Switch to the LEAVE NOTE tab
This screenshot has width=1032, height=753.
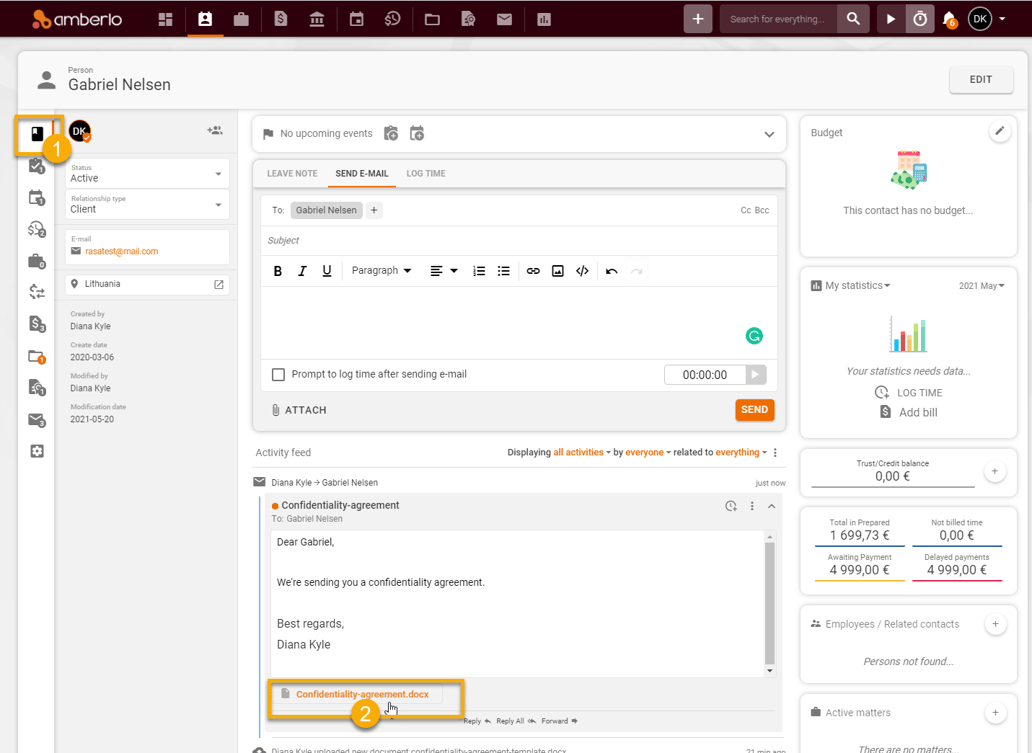(290, 173)
